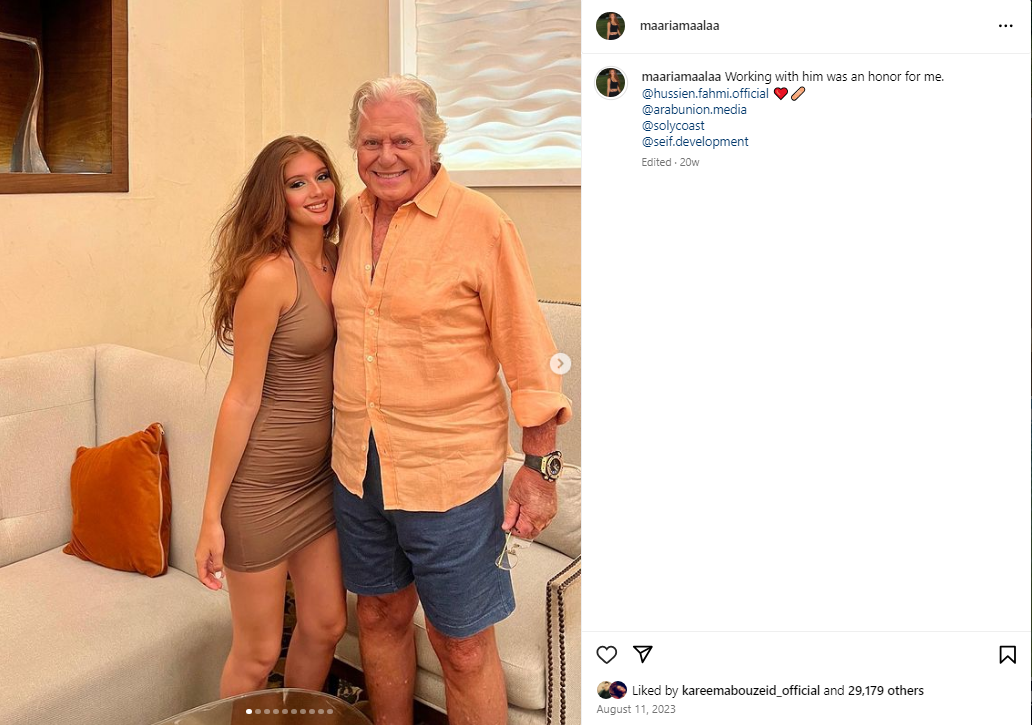The height and width of the screenshot is (725, 1032).
Task: Open the maariamaalaa avatar beside caption
Action: (x=610, y=83)
